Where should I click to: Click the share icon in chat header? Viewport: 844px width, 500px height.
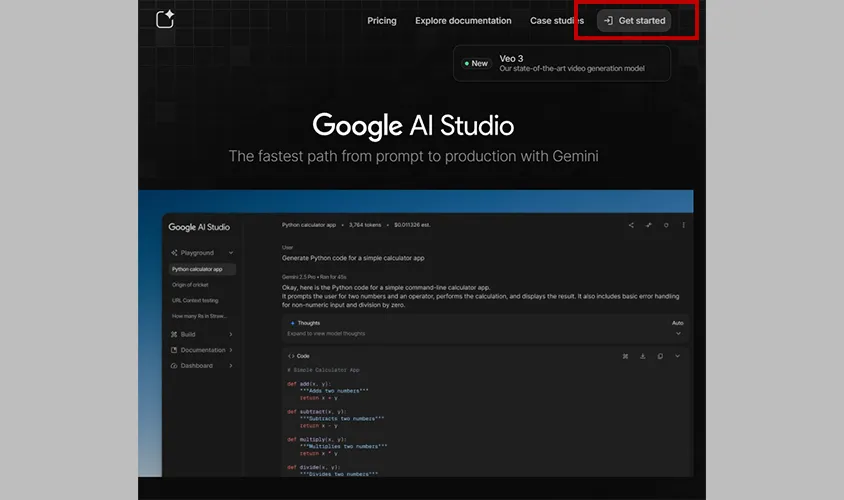(630, 226)
